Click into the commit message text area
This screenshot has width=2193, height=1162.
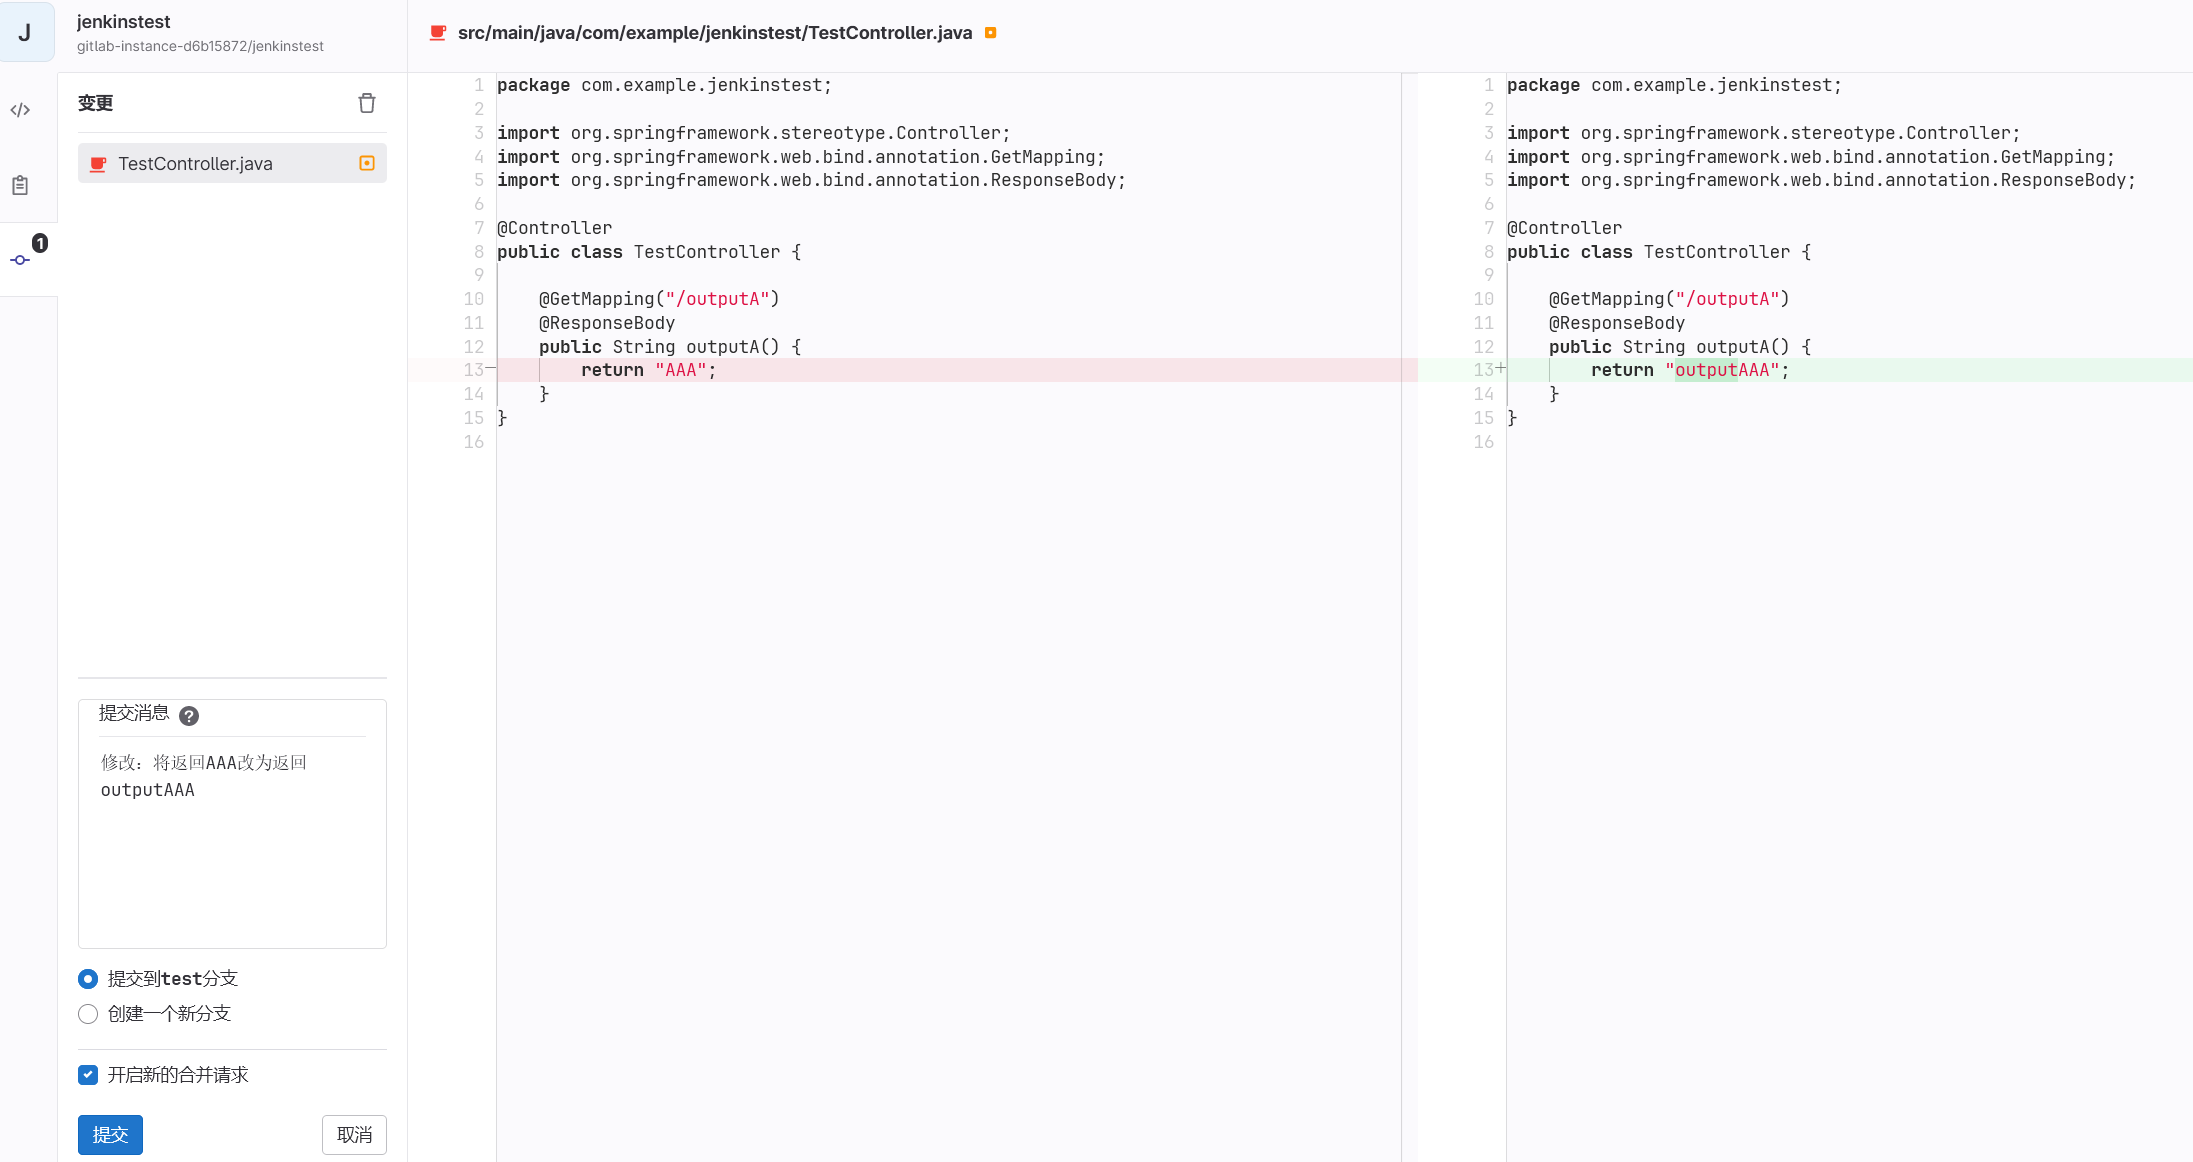click(x=232, y=840)
